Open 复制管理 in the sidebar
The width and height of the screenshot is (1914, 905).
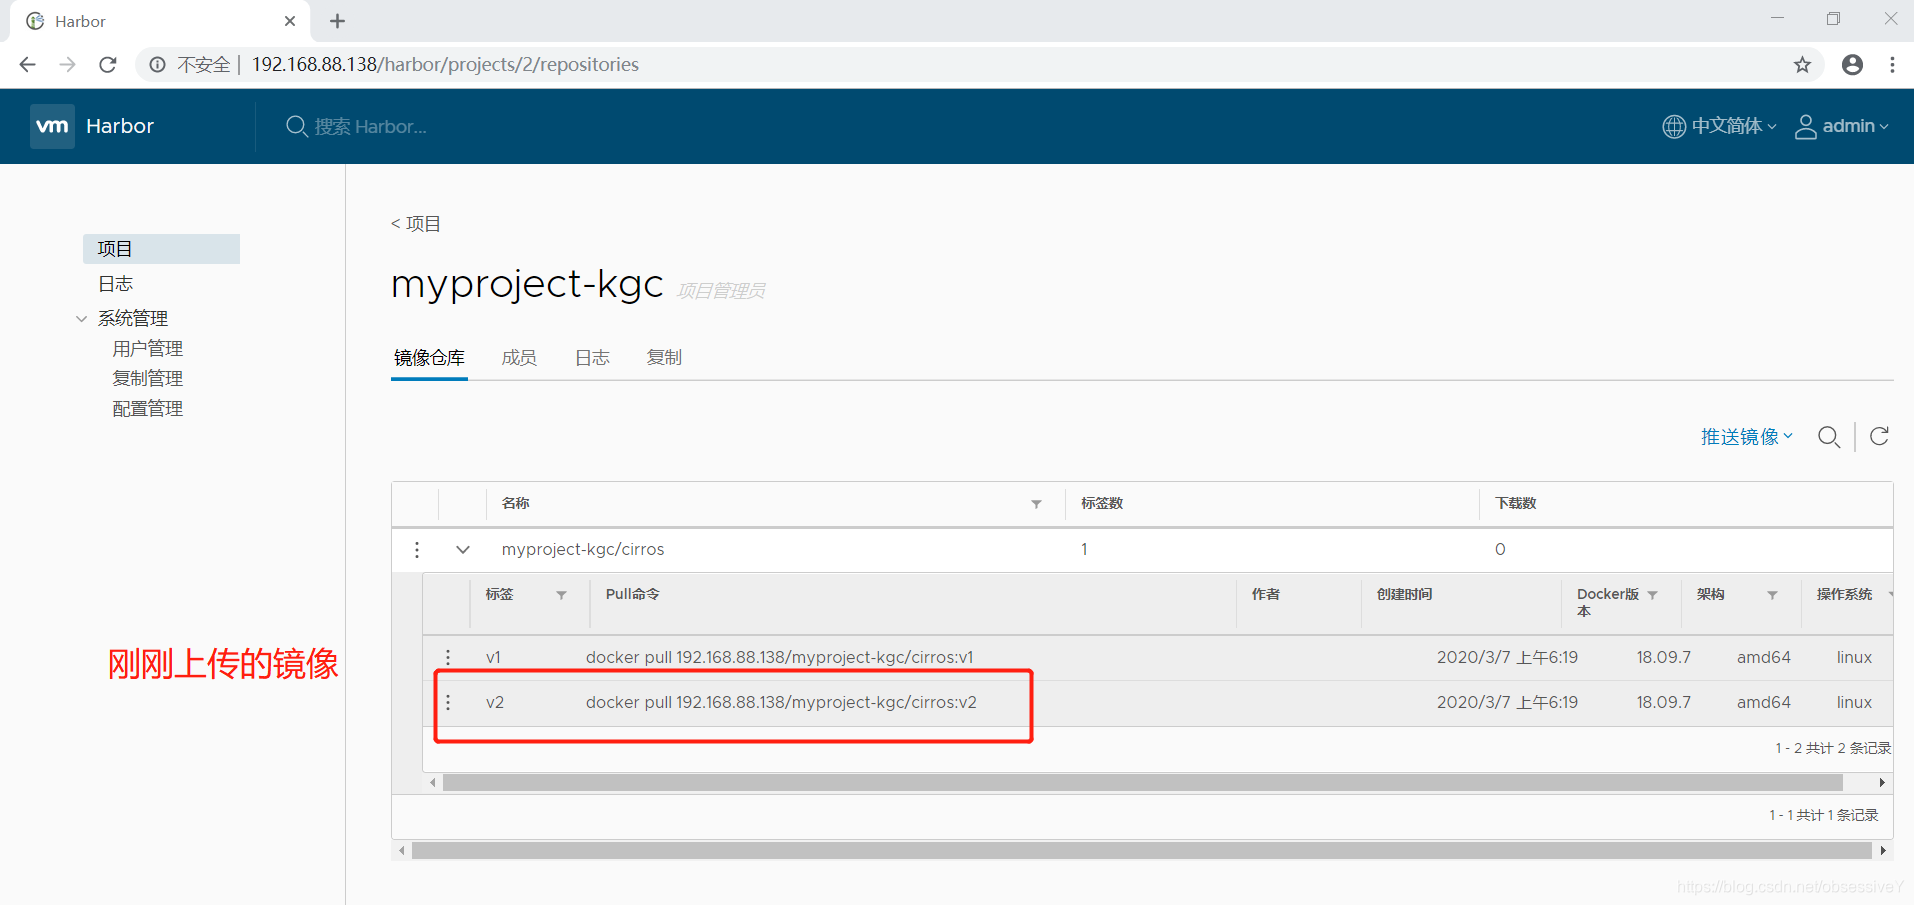pos(147,379)
